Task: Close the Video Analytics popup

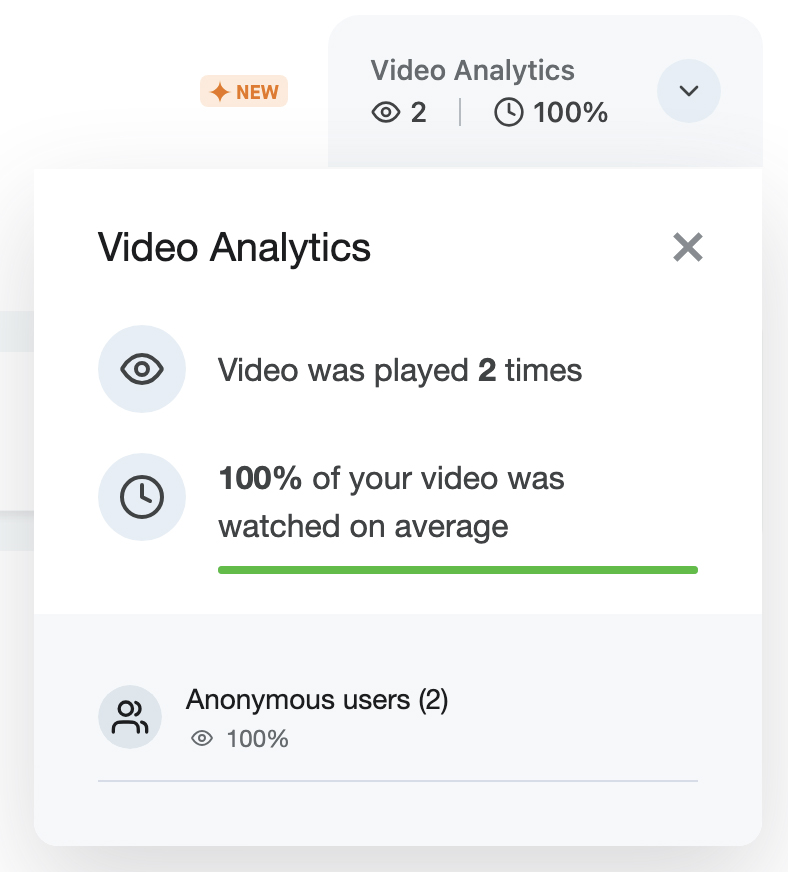Action: 688,247
